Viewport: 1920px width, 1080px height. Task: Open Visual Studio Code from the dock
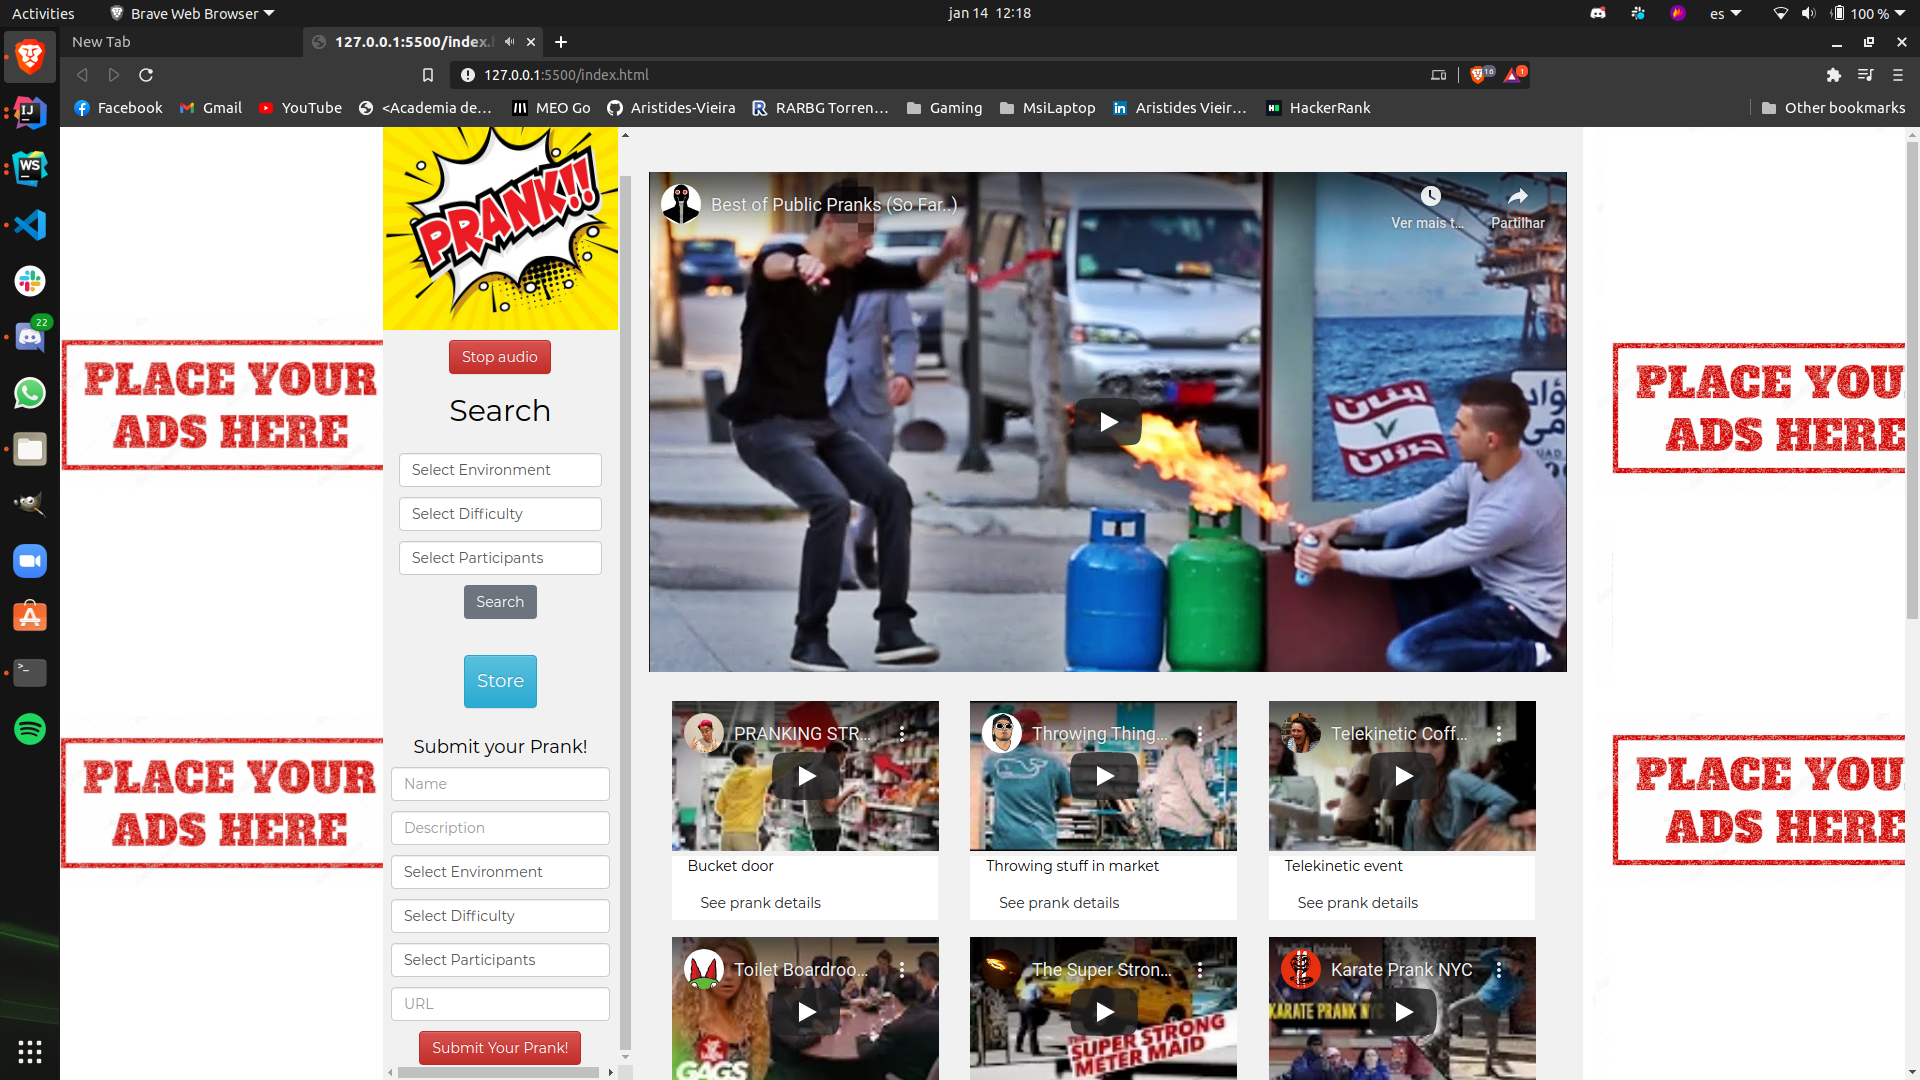click(x=30, y=225)
